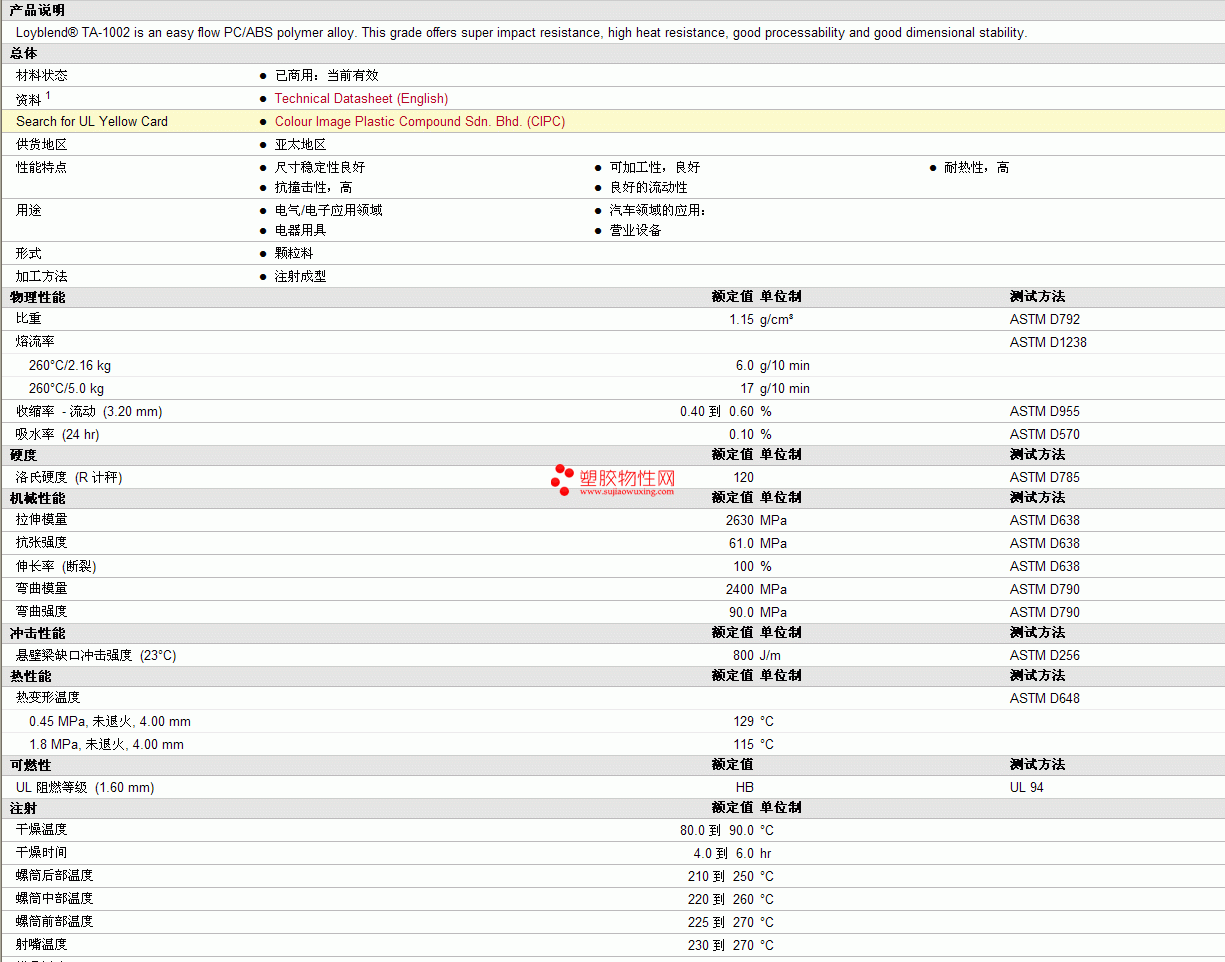1225x962 pixels.
Task: Select the 产品说明 section header
Action: [37, 10]
